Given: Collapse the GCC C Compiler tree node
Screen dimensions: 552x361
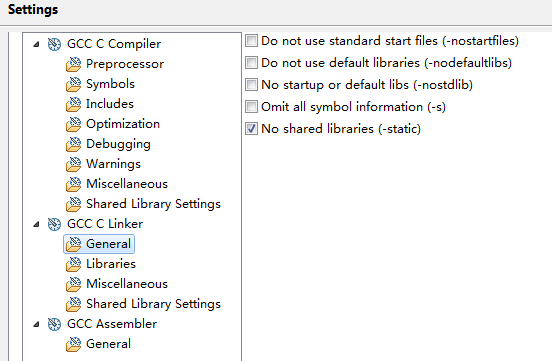Looking at the screenshot, I should [36, 44].
